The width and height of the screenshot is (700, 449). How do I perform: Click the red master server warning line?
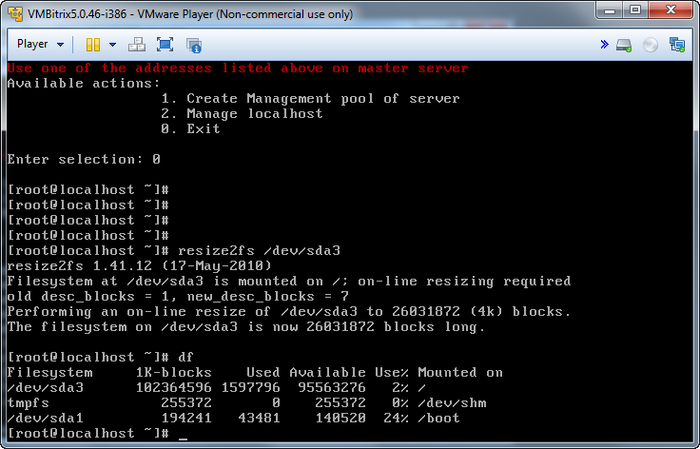[238, 68]
